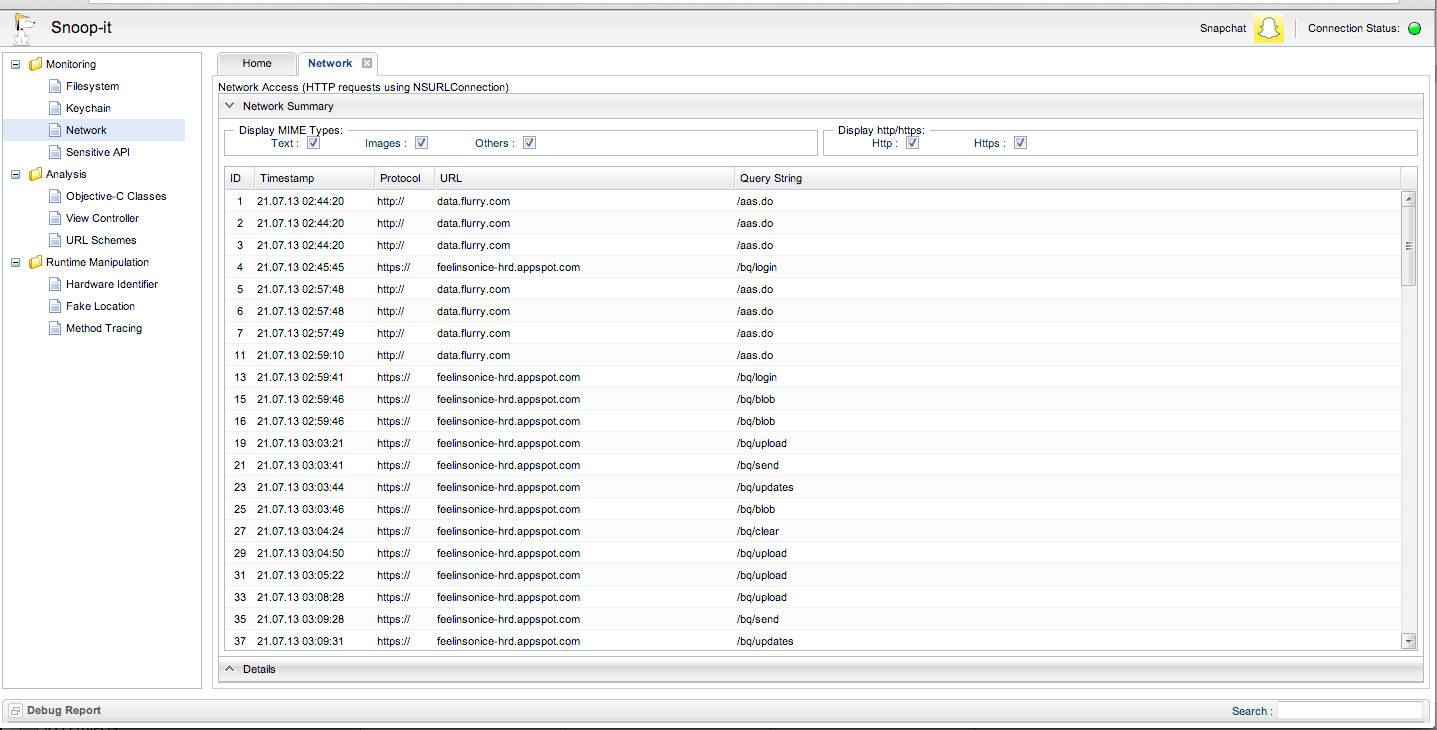This screenshot has width=1437, height=730.
Task: Open Filesystem monitoring page icon
Action: coord(56,87)
